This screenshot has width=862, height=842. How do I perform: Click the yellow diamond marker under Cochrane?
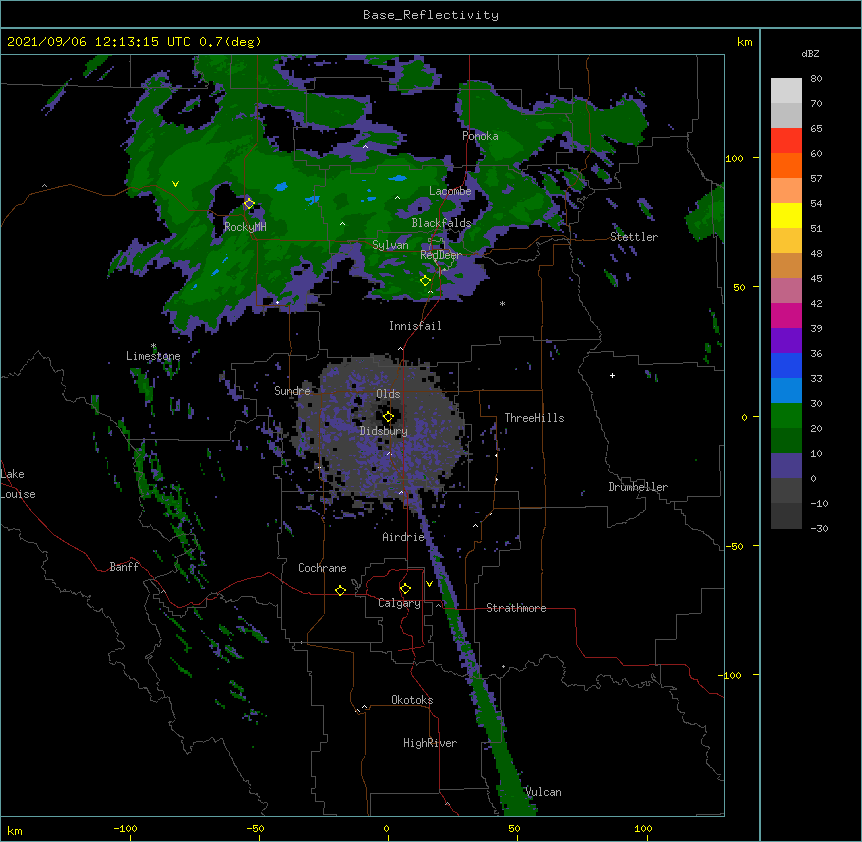(x=340, y=590)
